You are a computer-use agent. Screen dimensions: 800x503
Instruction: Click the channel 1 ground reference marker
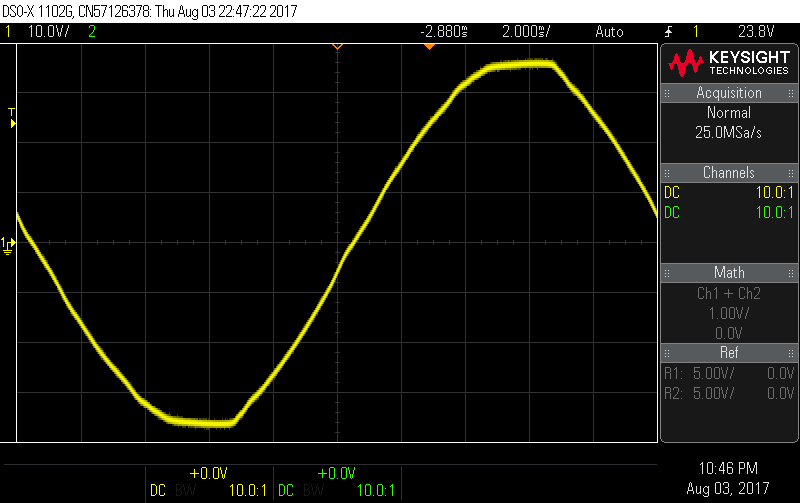click(8, 245)
